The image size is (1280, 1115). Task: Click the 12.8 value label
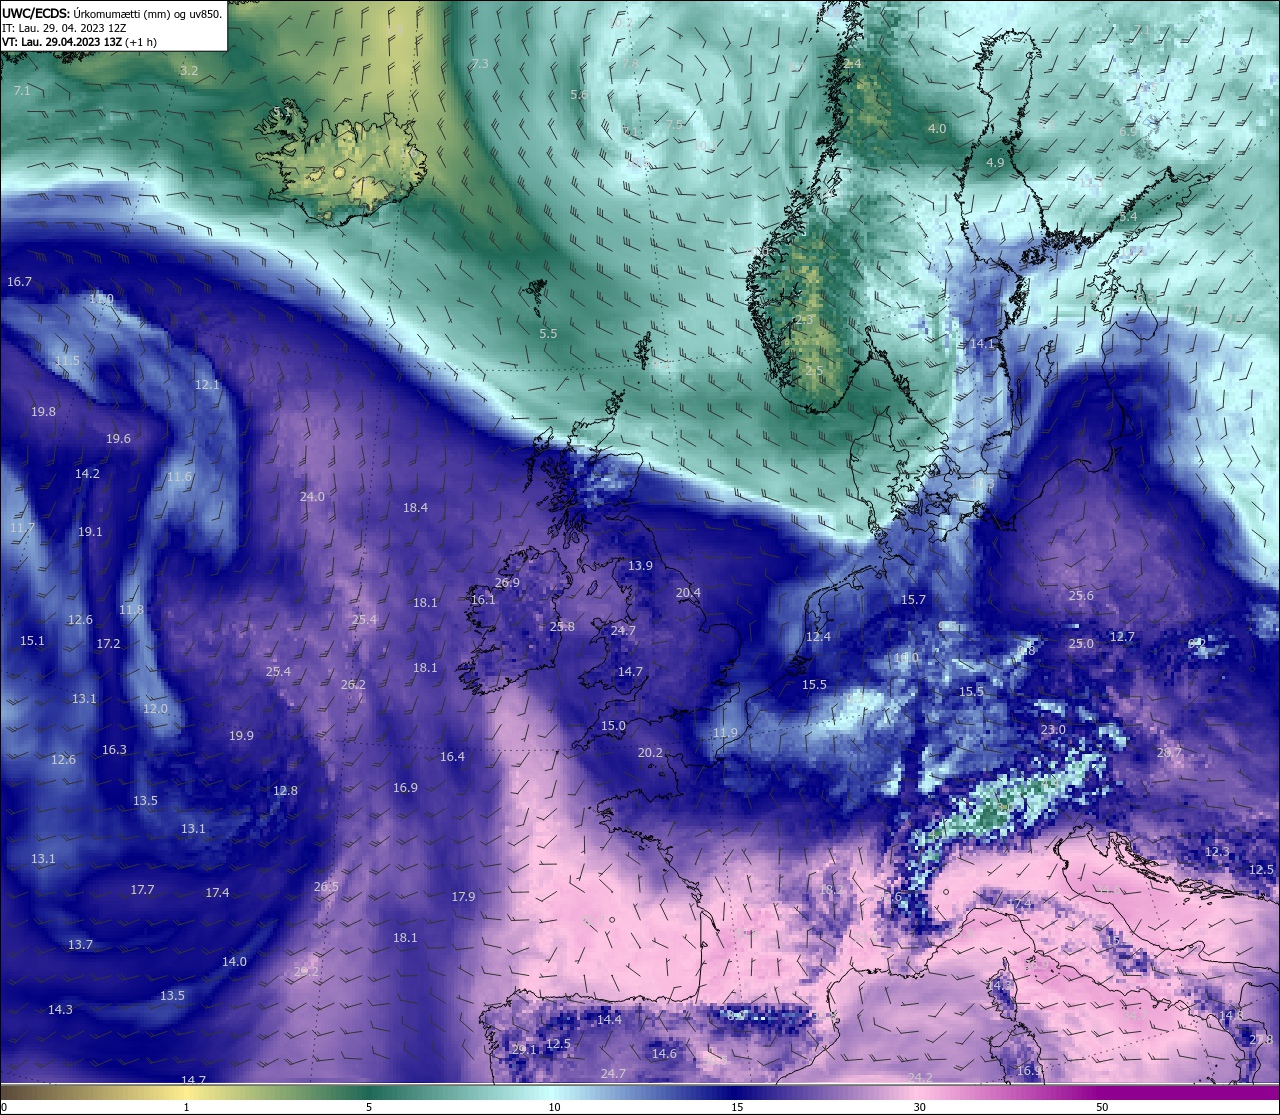click(x=285, y=791)
